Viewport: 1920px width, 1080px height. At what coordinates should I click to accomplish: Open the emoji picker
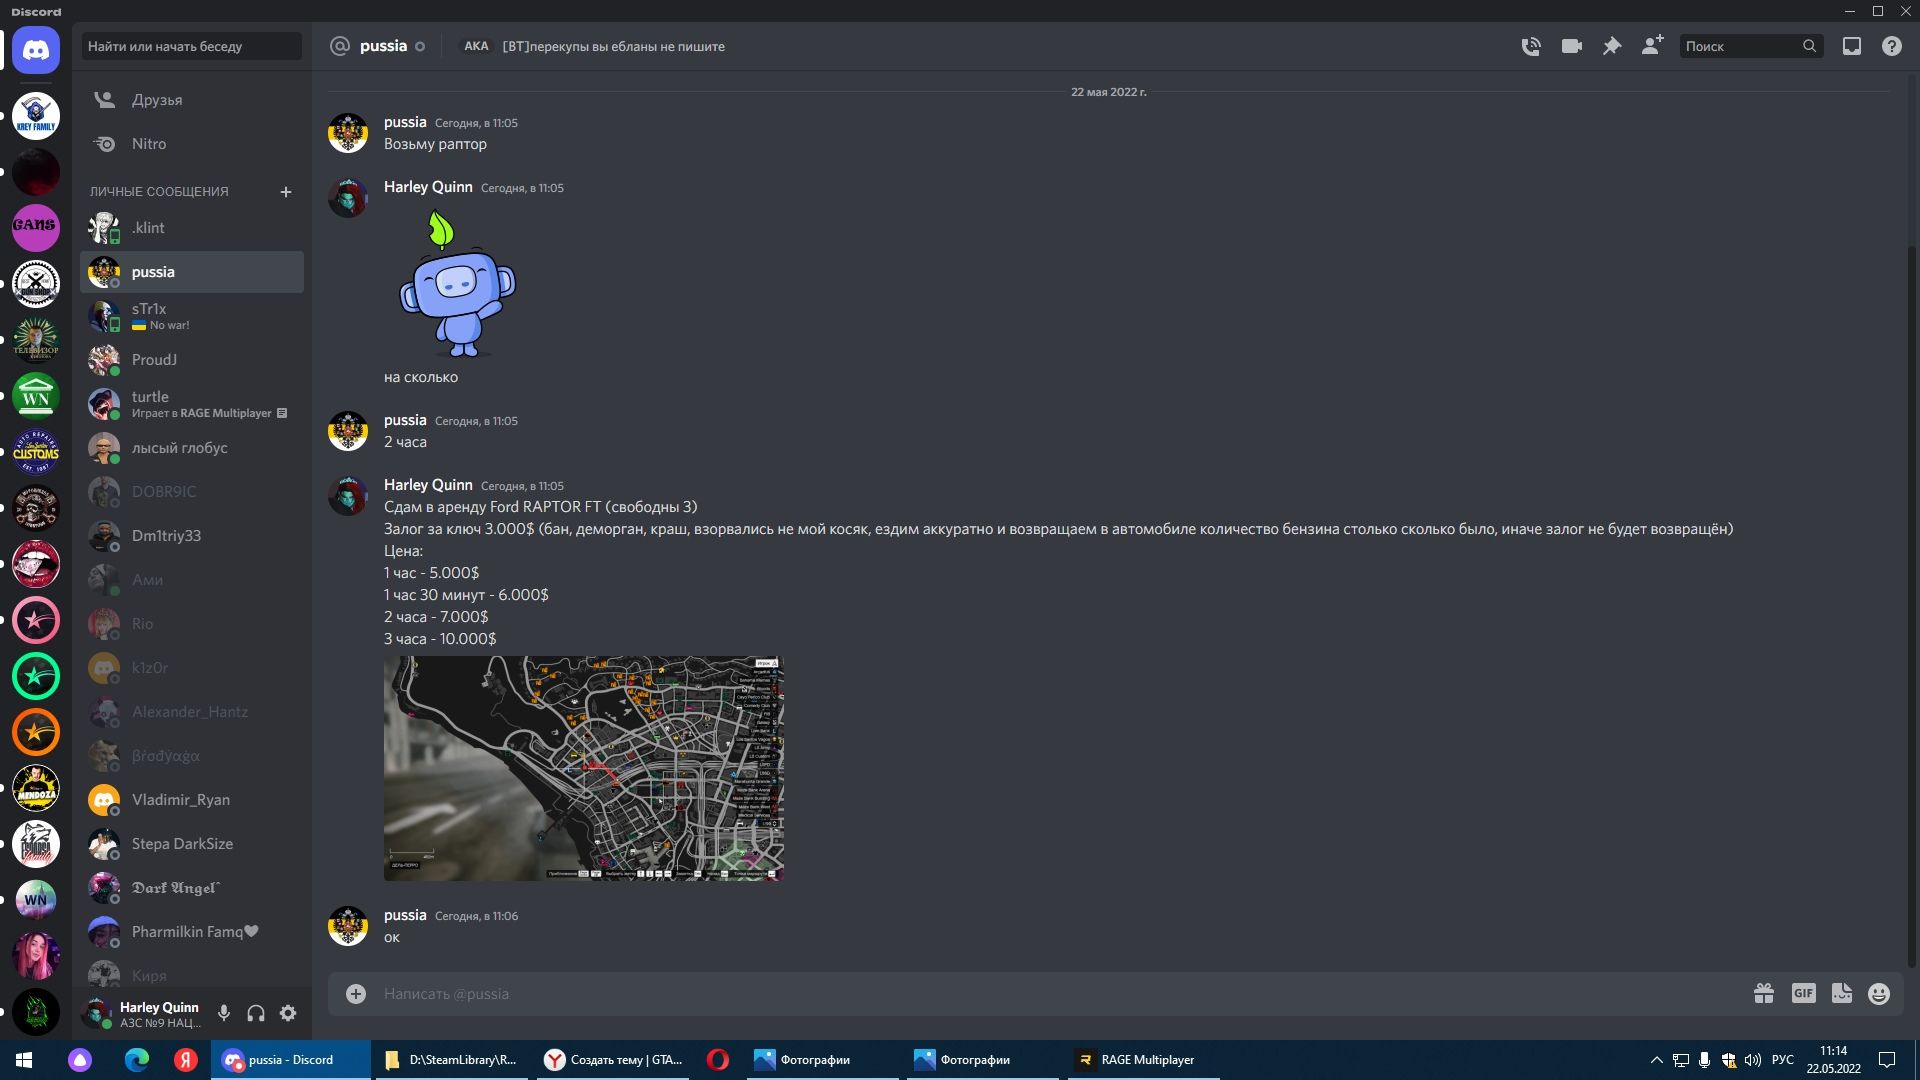[x=1879, y=993]
